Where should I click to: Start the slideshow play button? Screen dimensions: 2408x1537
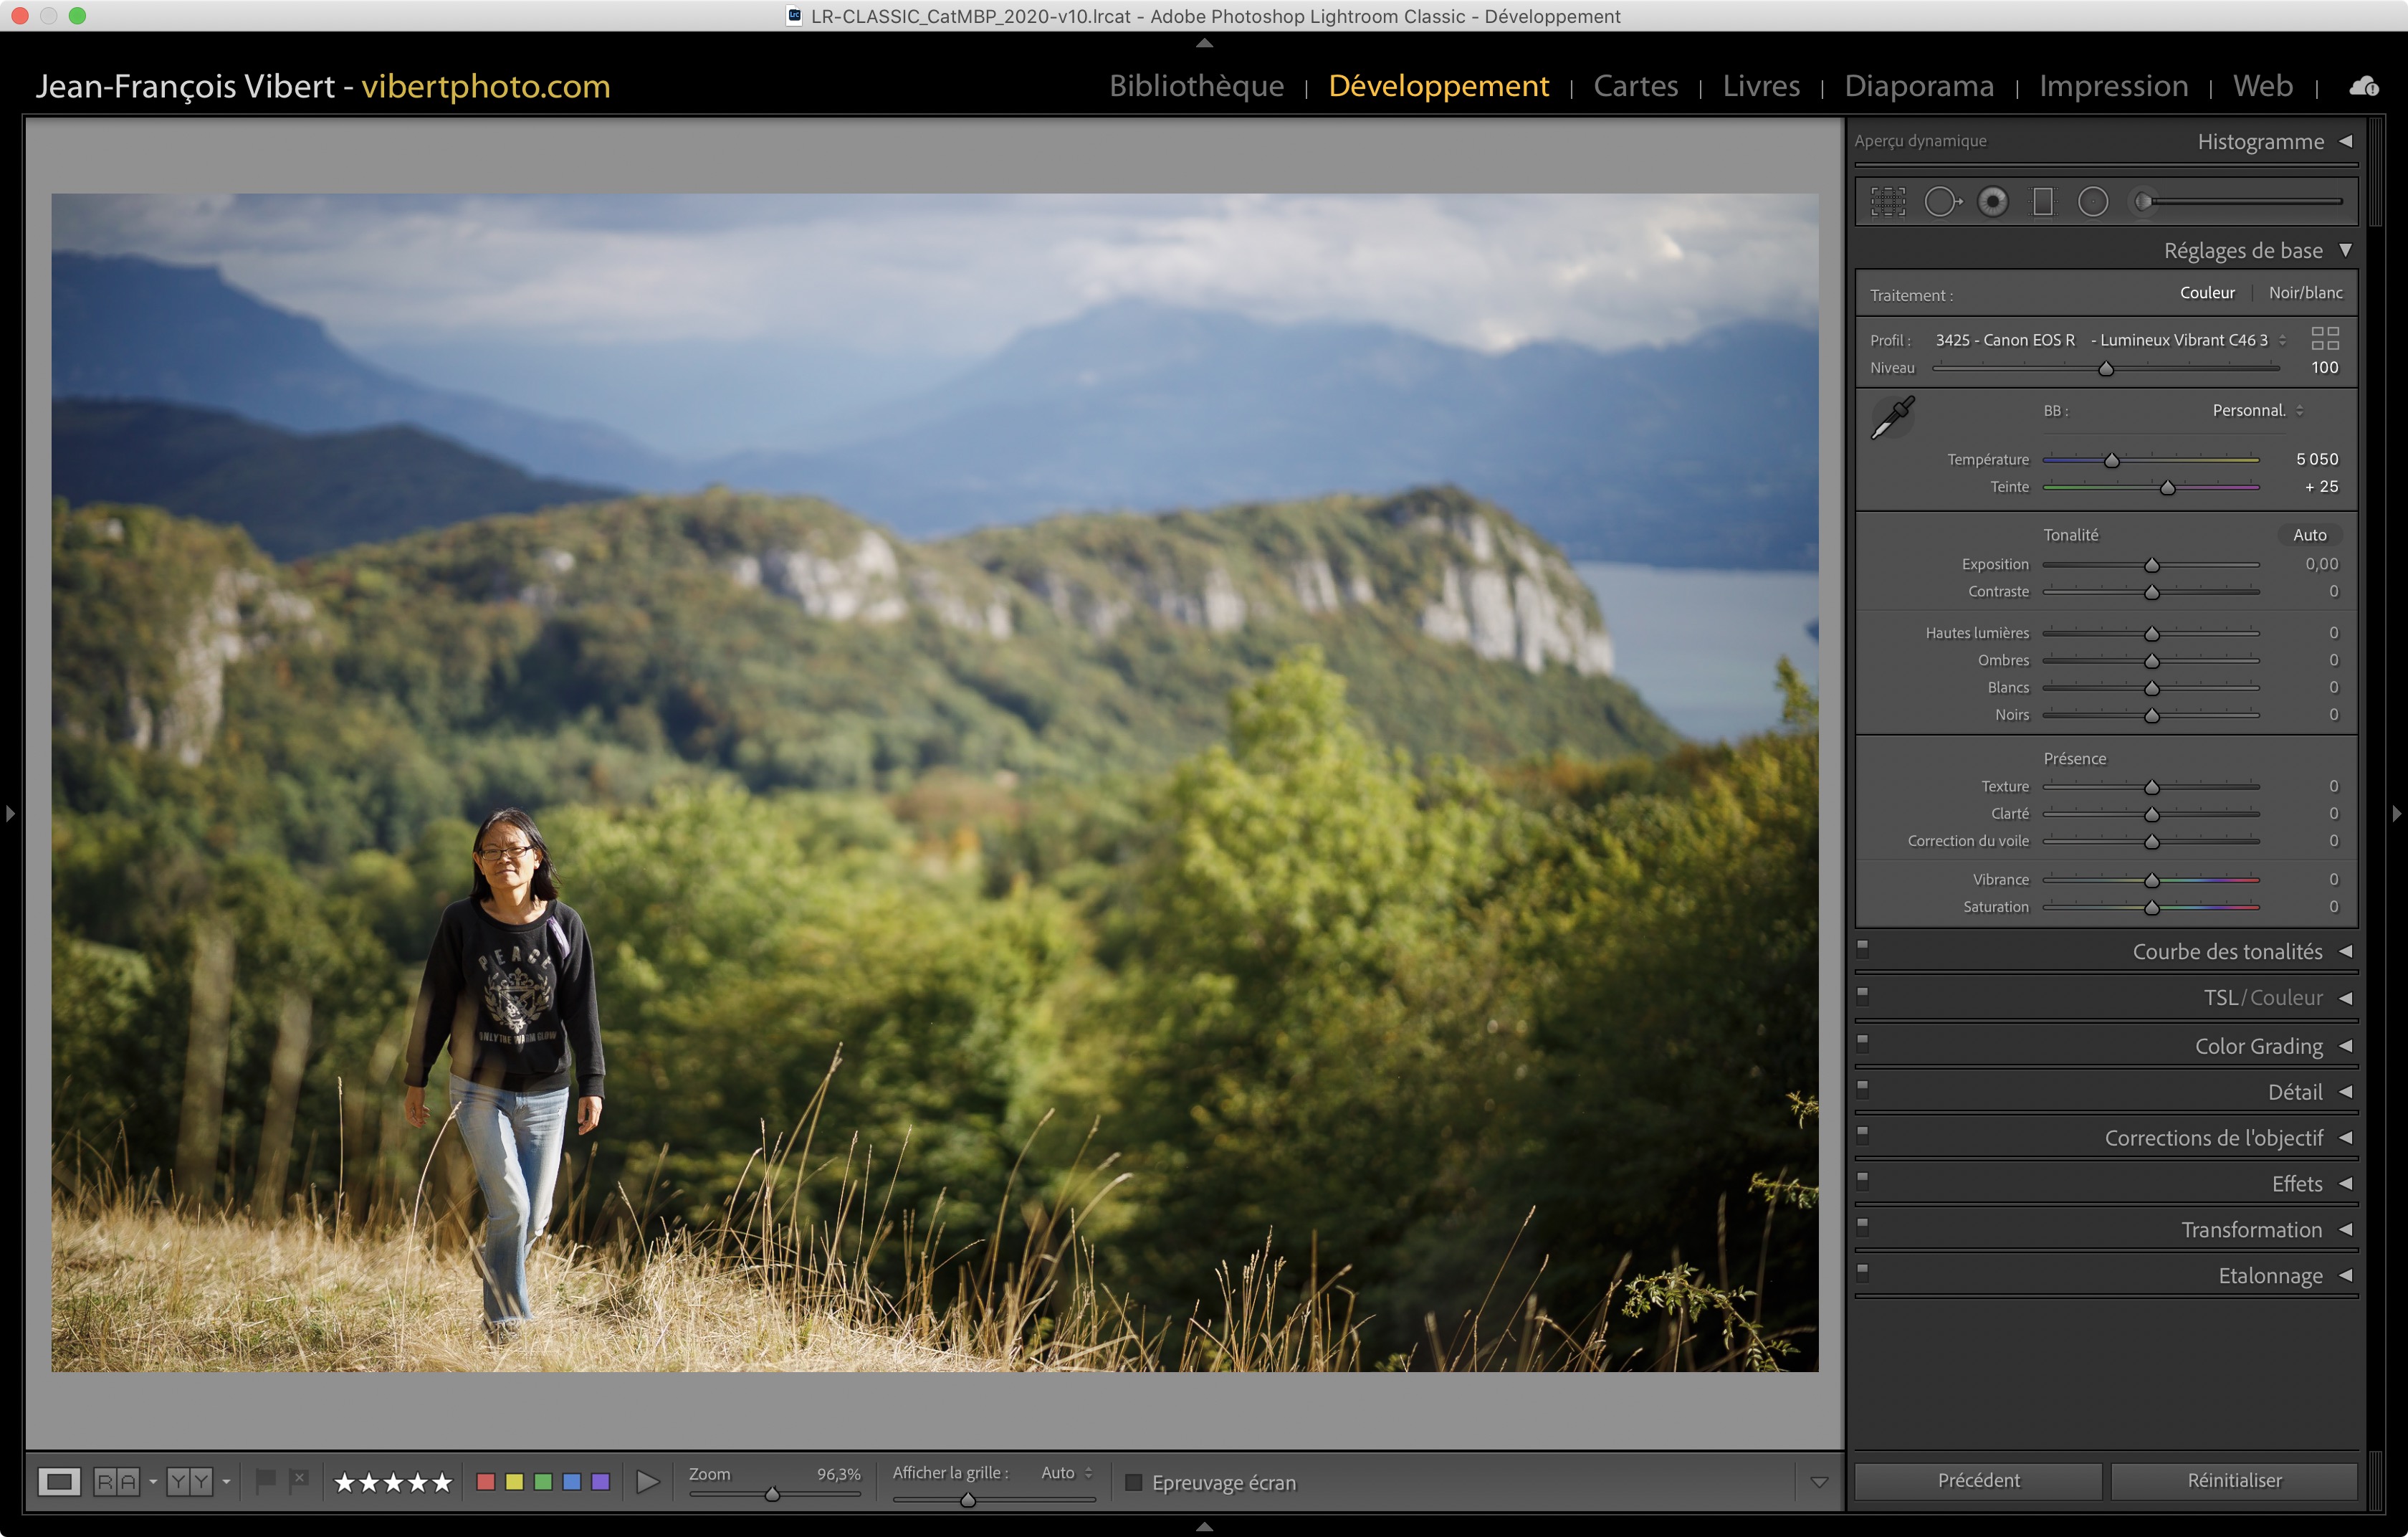point(647,1482)
